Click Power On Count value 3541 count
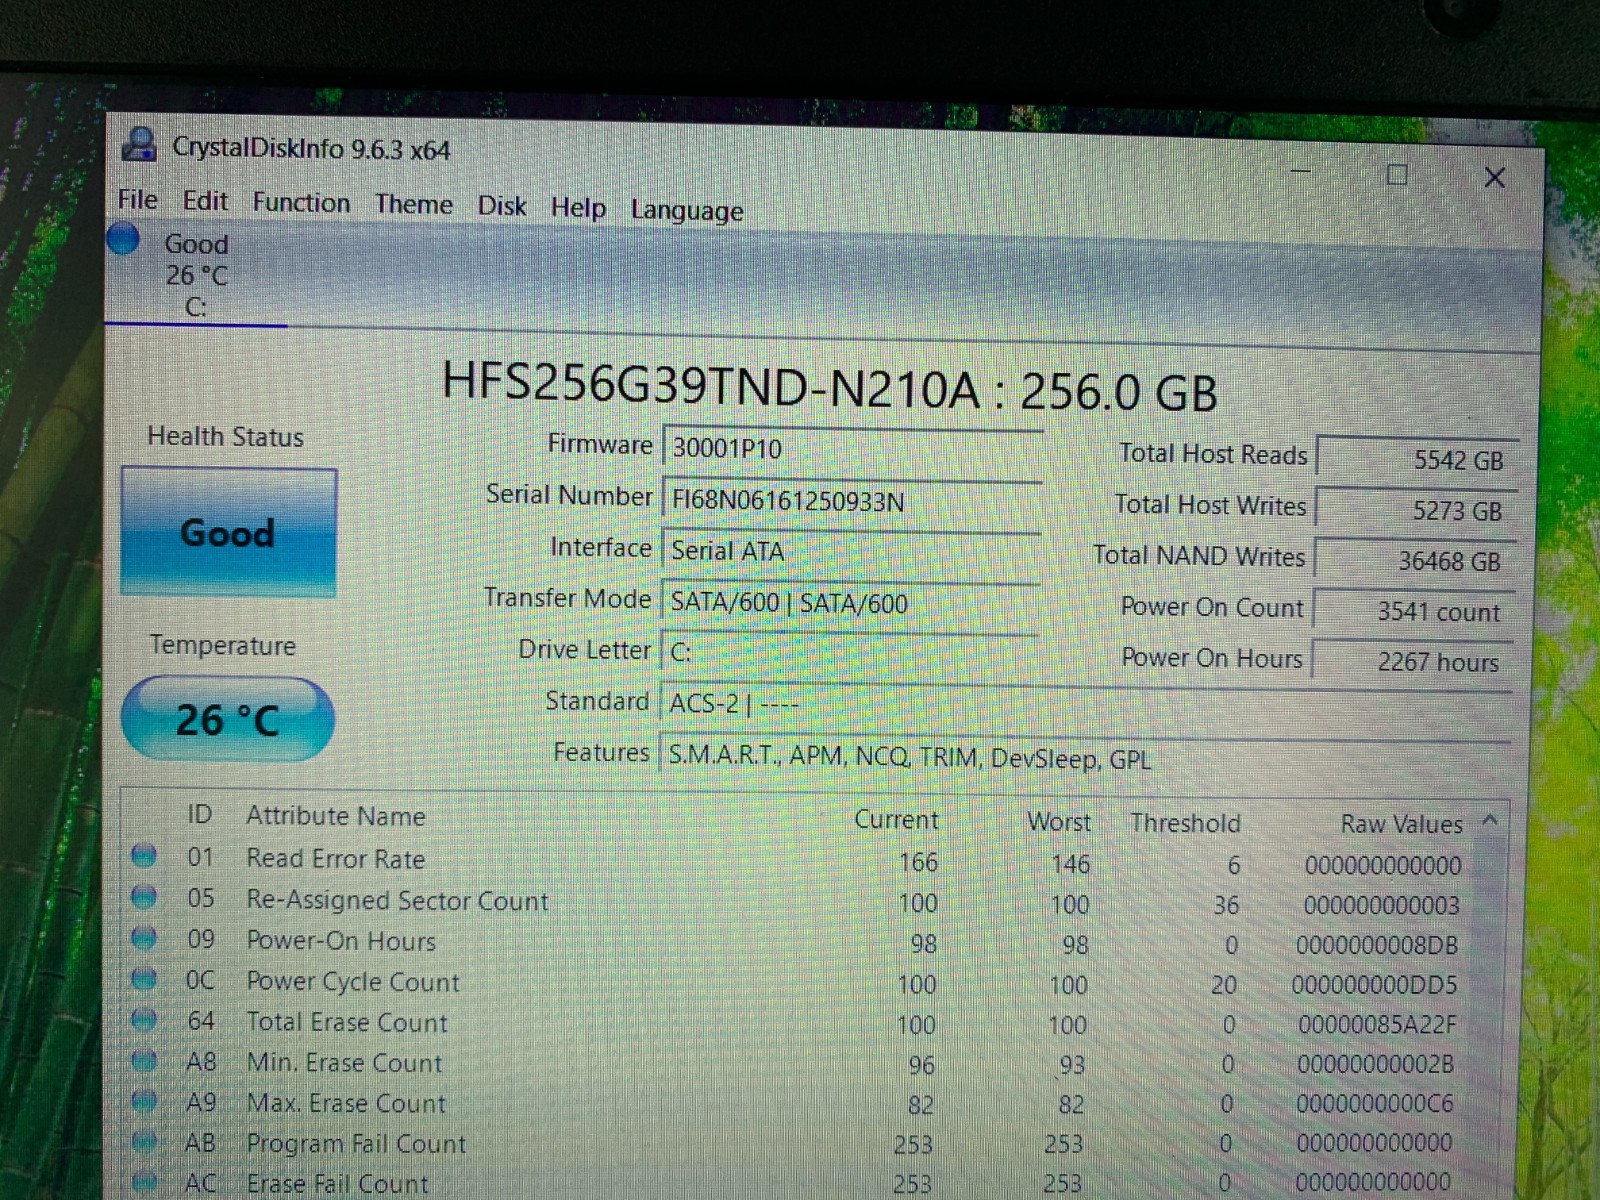Screen dimensions: 1600x1200 pyautogui.click(x=1414, y=611)
